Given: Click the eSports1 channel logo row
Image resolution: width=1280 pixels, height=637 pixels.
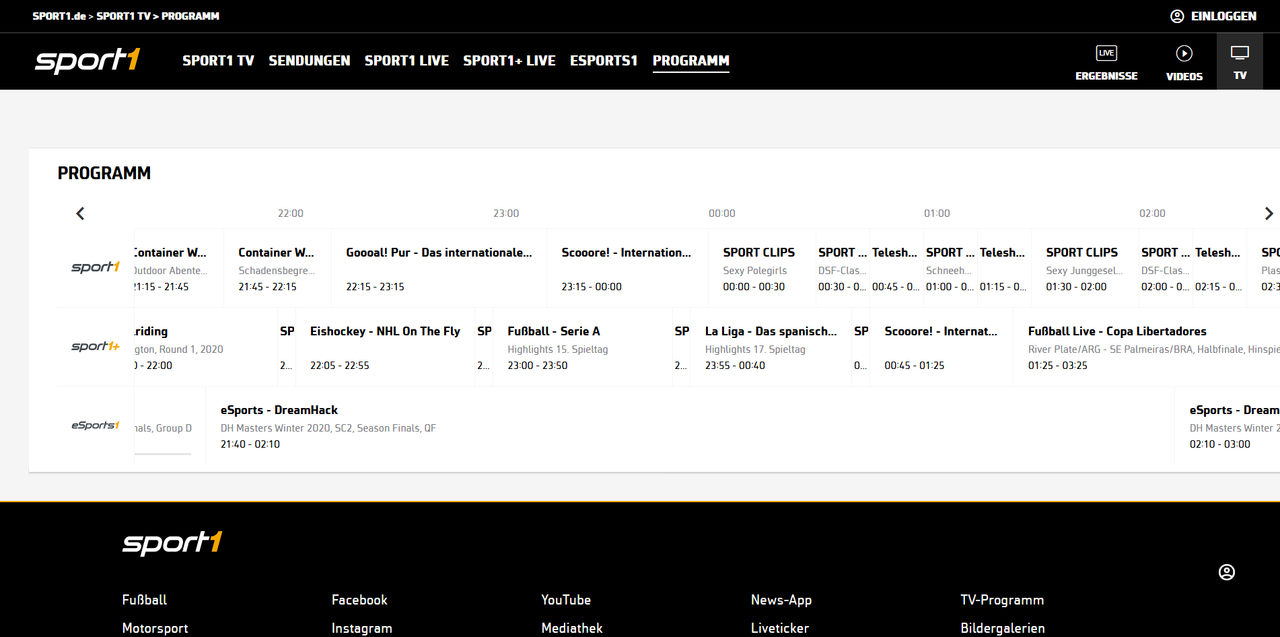Looking at the screenshot, I should click(x=95, y=425).
